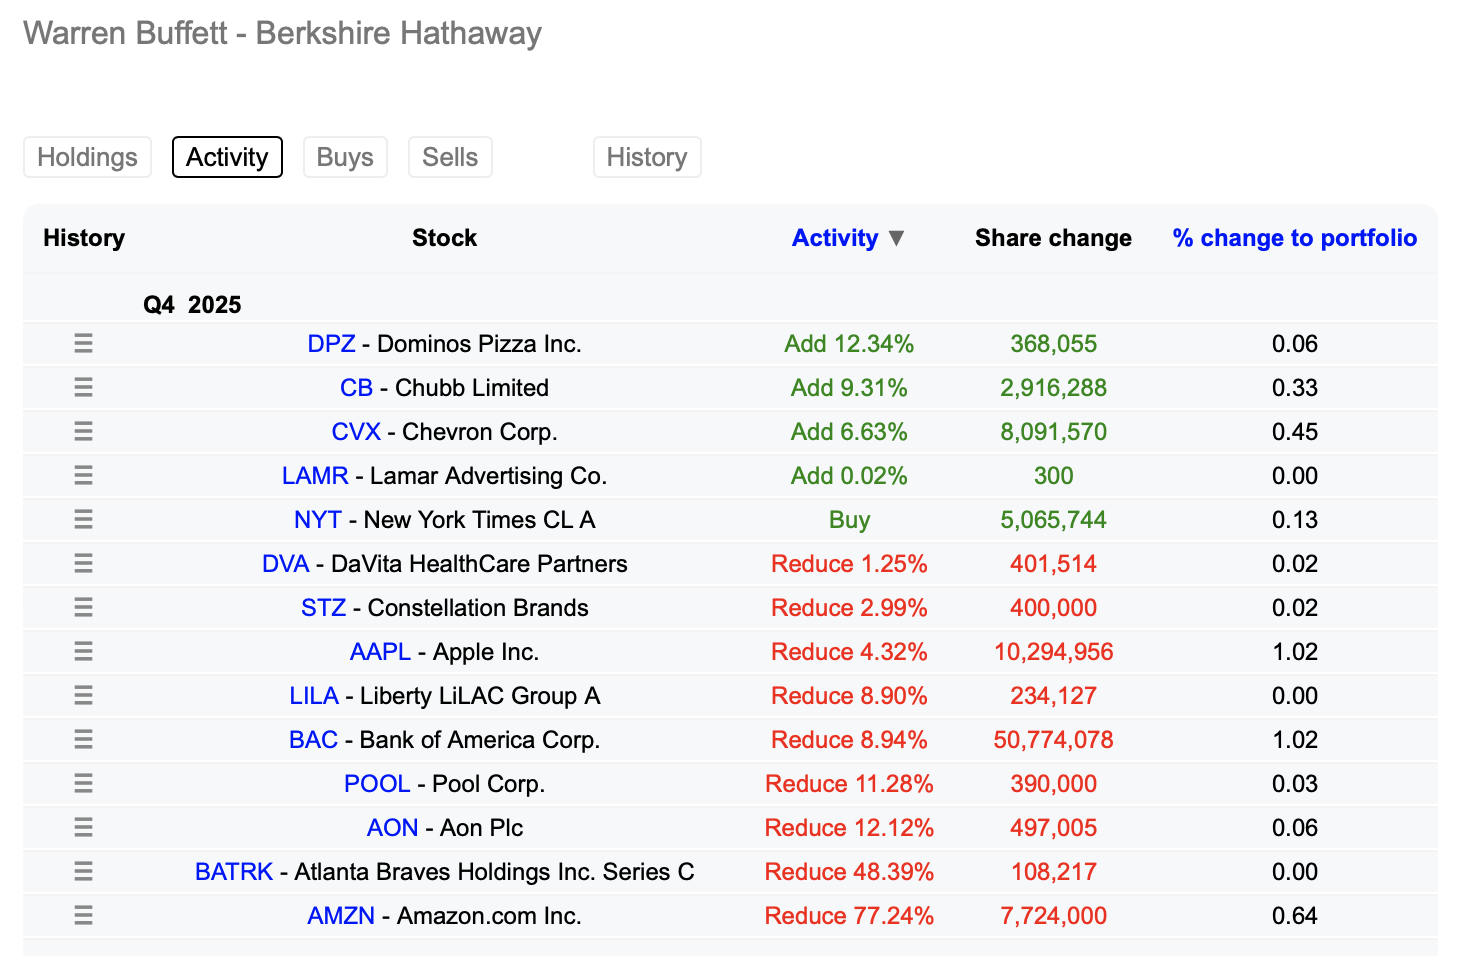This screenshot has height=956, width=1466.
Task: Open history icon for Constellation Brands row
Action: (83, 608)
